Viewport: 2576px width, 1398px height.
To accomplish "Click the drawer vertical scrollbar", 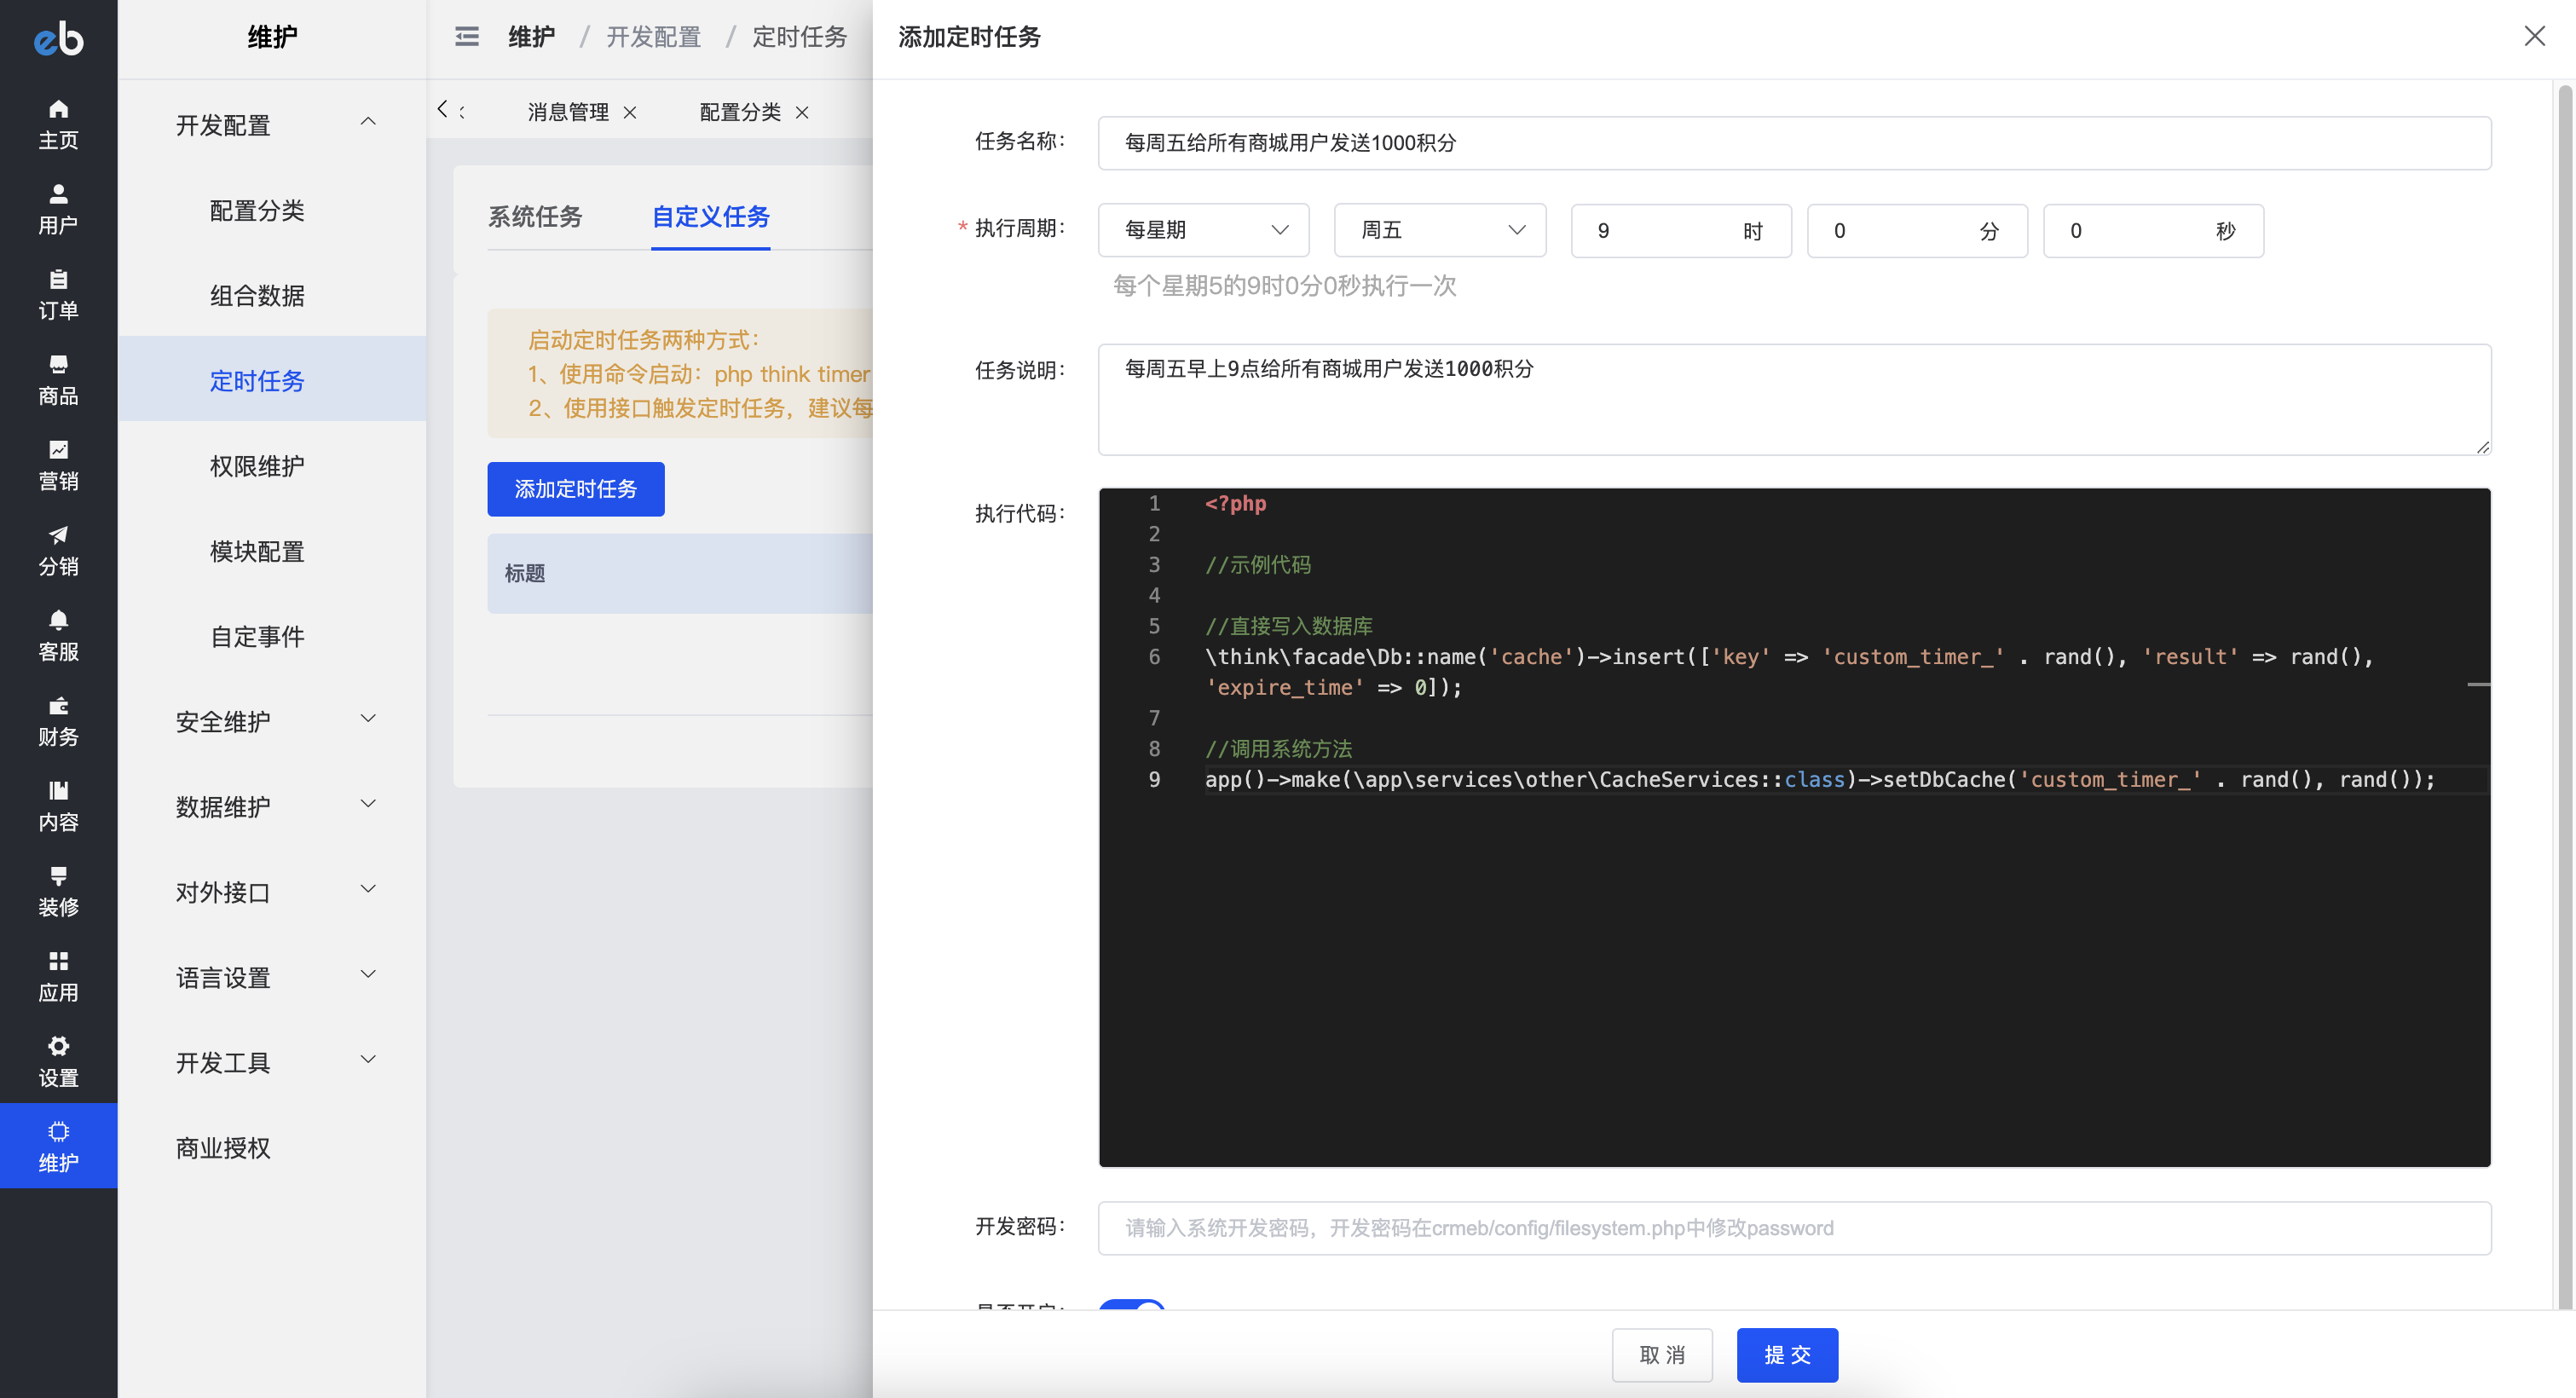I will [x=2565, y=697].
